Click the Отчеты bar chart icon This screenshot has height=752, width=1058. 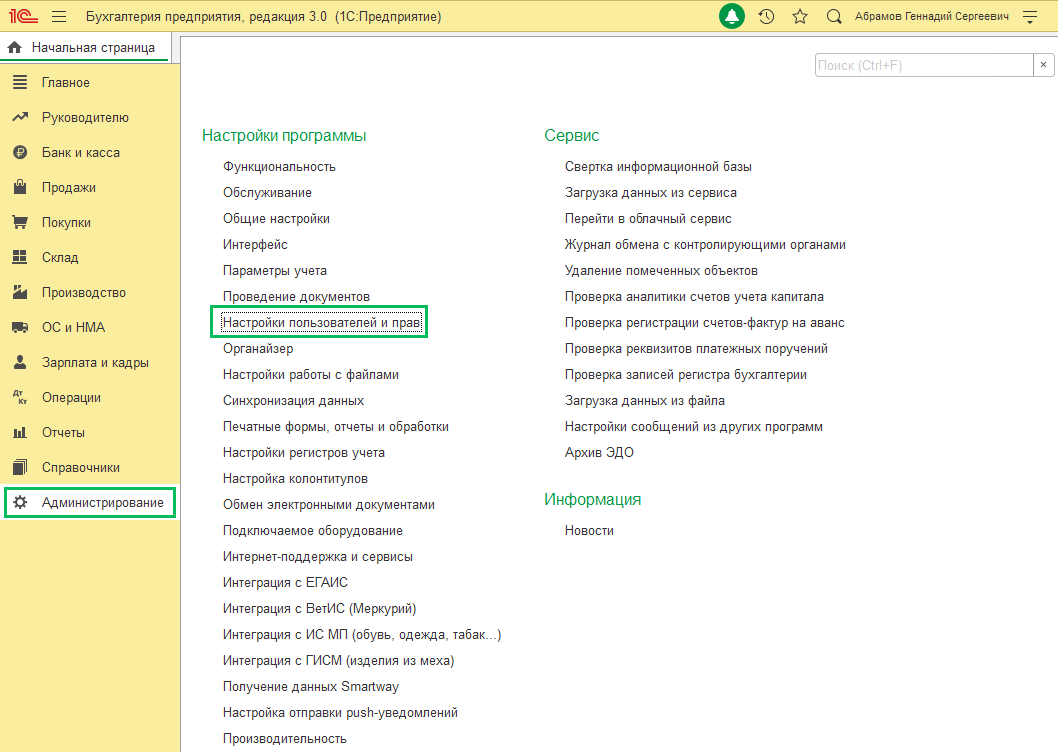[x=20, y=433]
